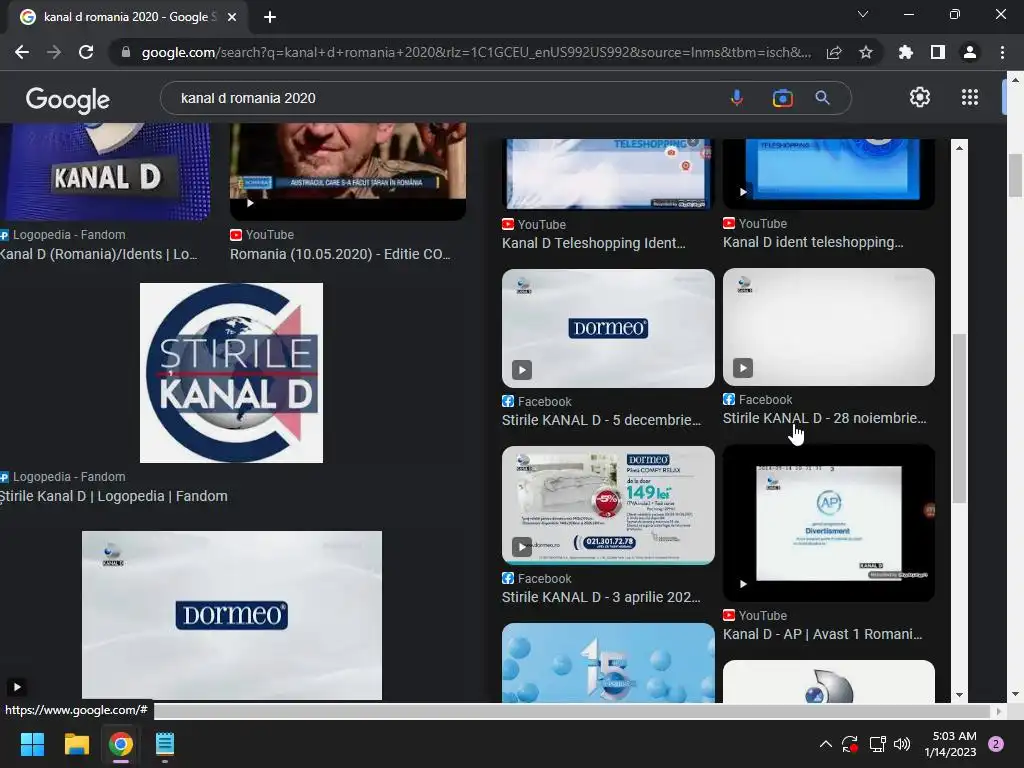Close the kanal d romania tab
Screen dimensions: 1024x768
[x=232, y=17]
